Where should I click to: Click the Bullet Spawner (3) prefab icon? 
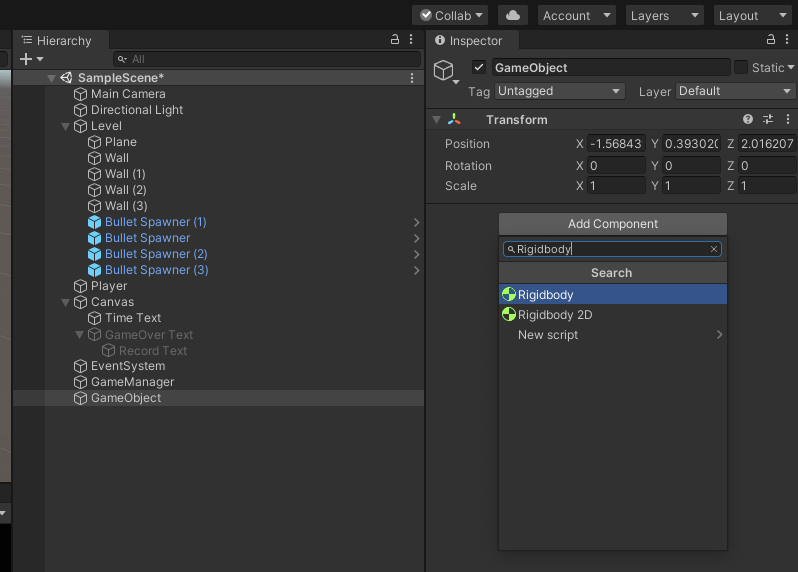pos(95,270)
